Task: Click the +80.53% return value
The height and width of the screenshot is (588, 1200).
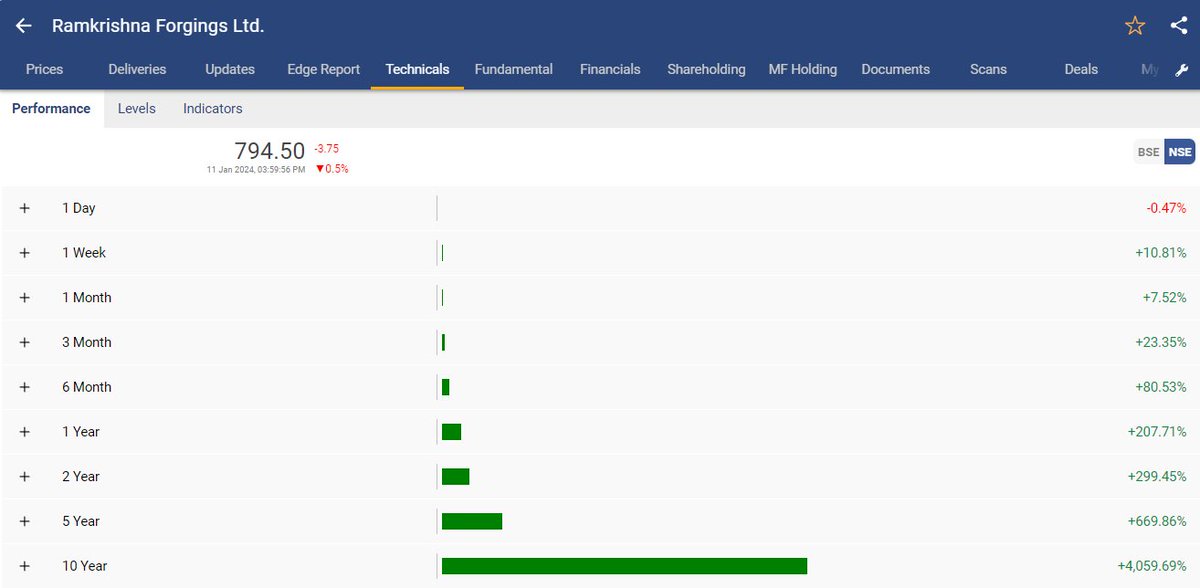Action: pyautogui.click(x=1160, y=387)
